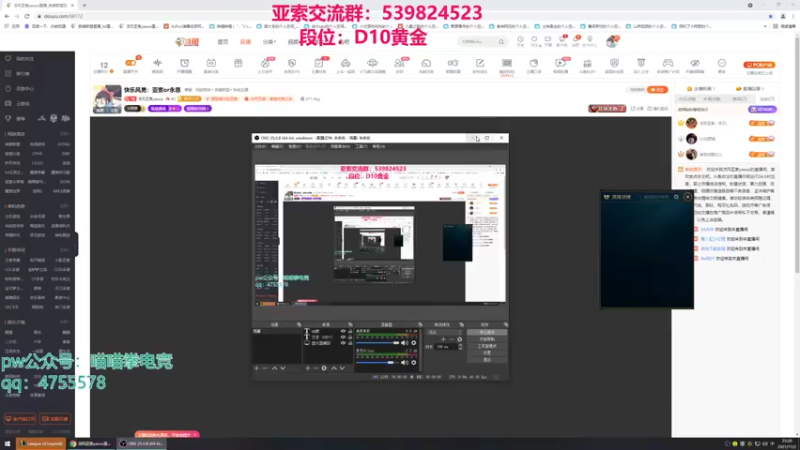Move scene up in OBS scenes panel
Screen dimensions: 800x450
[x=274, y=368]
